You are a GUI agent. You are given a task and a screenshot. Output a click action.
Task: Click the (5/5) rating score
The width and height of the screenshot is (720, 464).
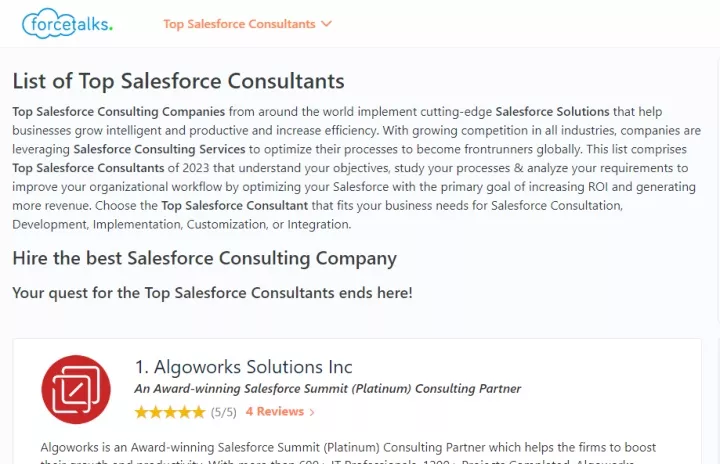point(224,413)
